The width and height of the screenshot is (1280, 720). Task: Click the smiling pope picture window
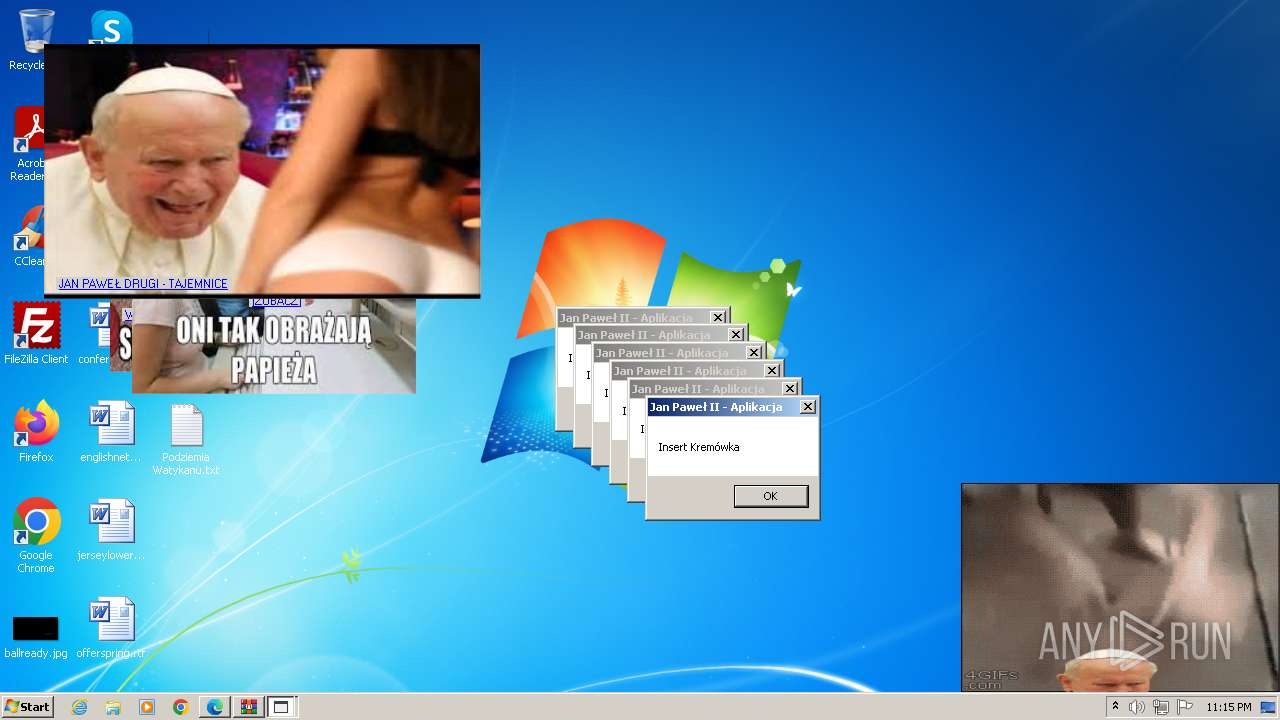(262, 170)
